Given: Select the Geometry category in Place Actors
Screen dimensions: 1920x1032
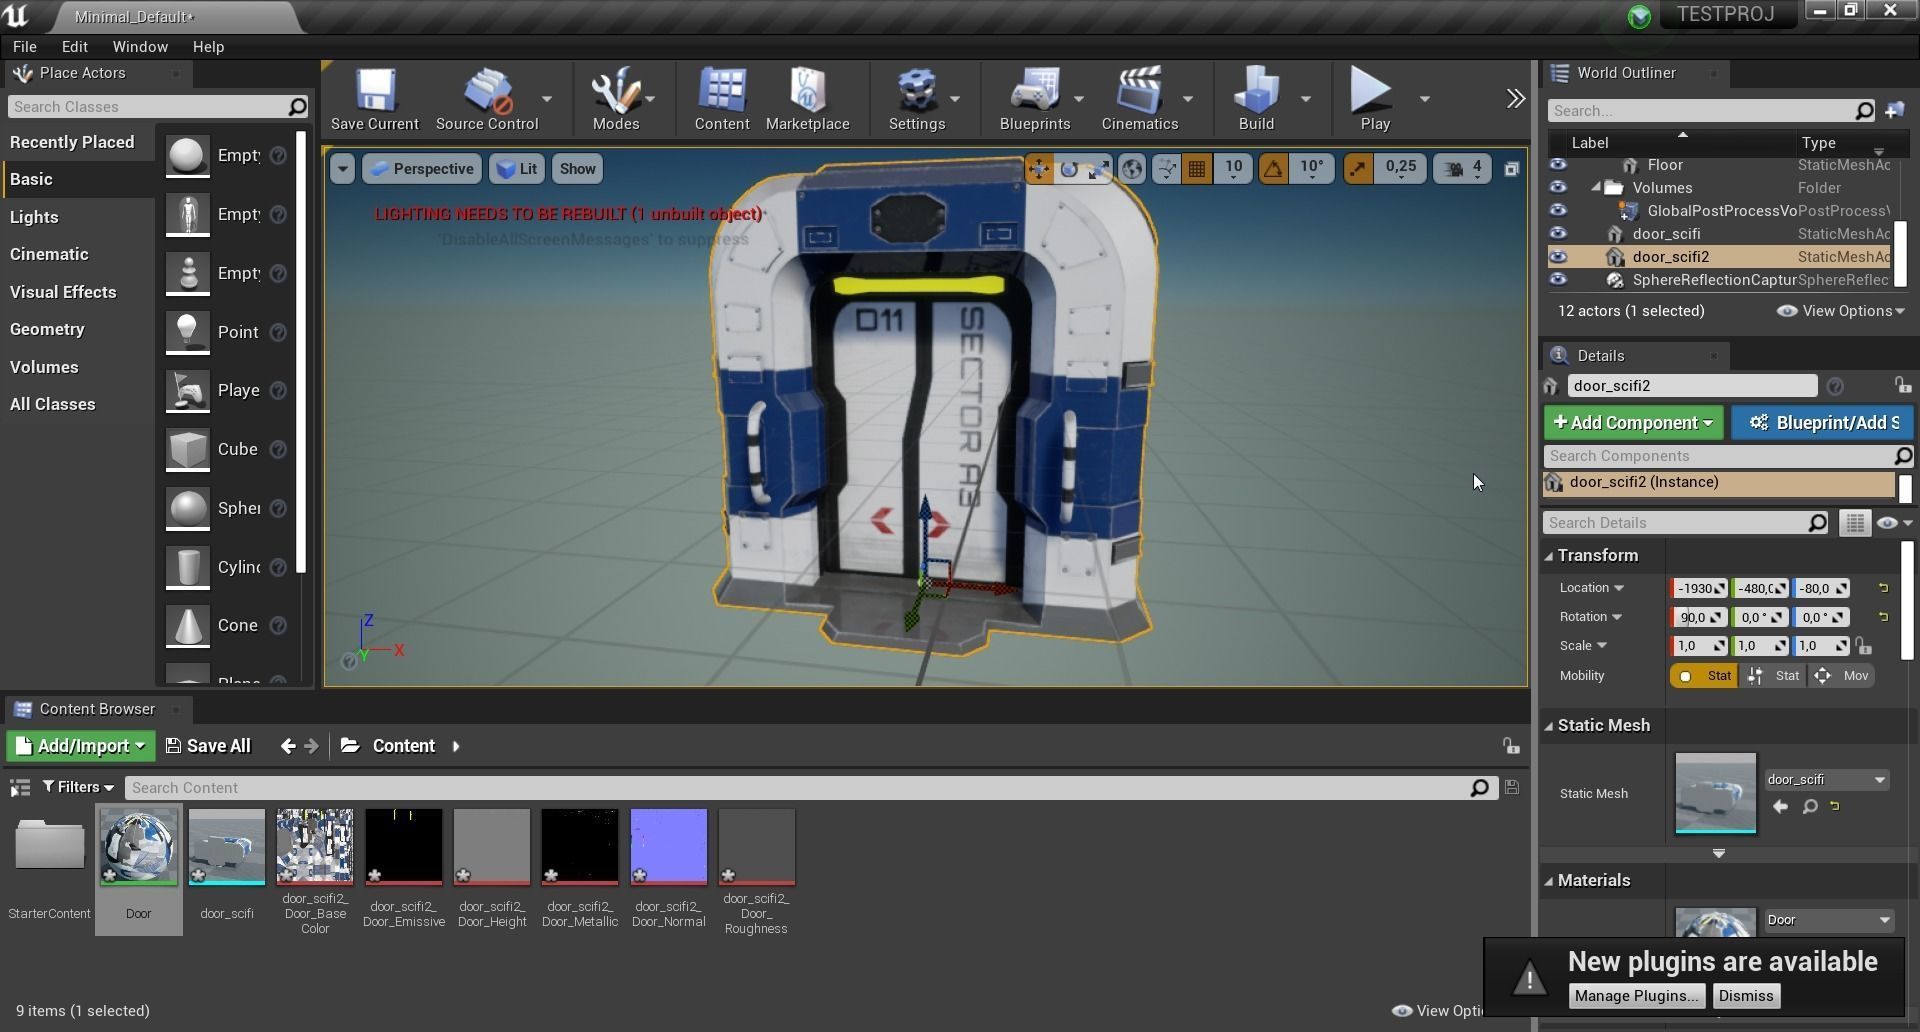Looking at the screenshot, I should [x=47, y=329].
